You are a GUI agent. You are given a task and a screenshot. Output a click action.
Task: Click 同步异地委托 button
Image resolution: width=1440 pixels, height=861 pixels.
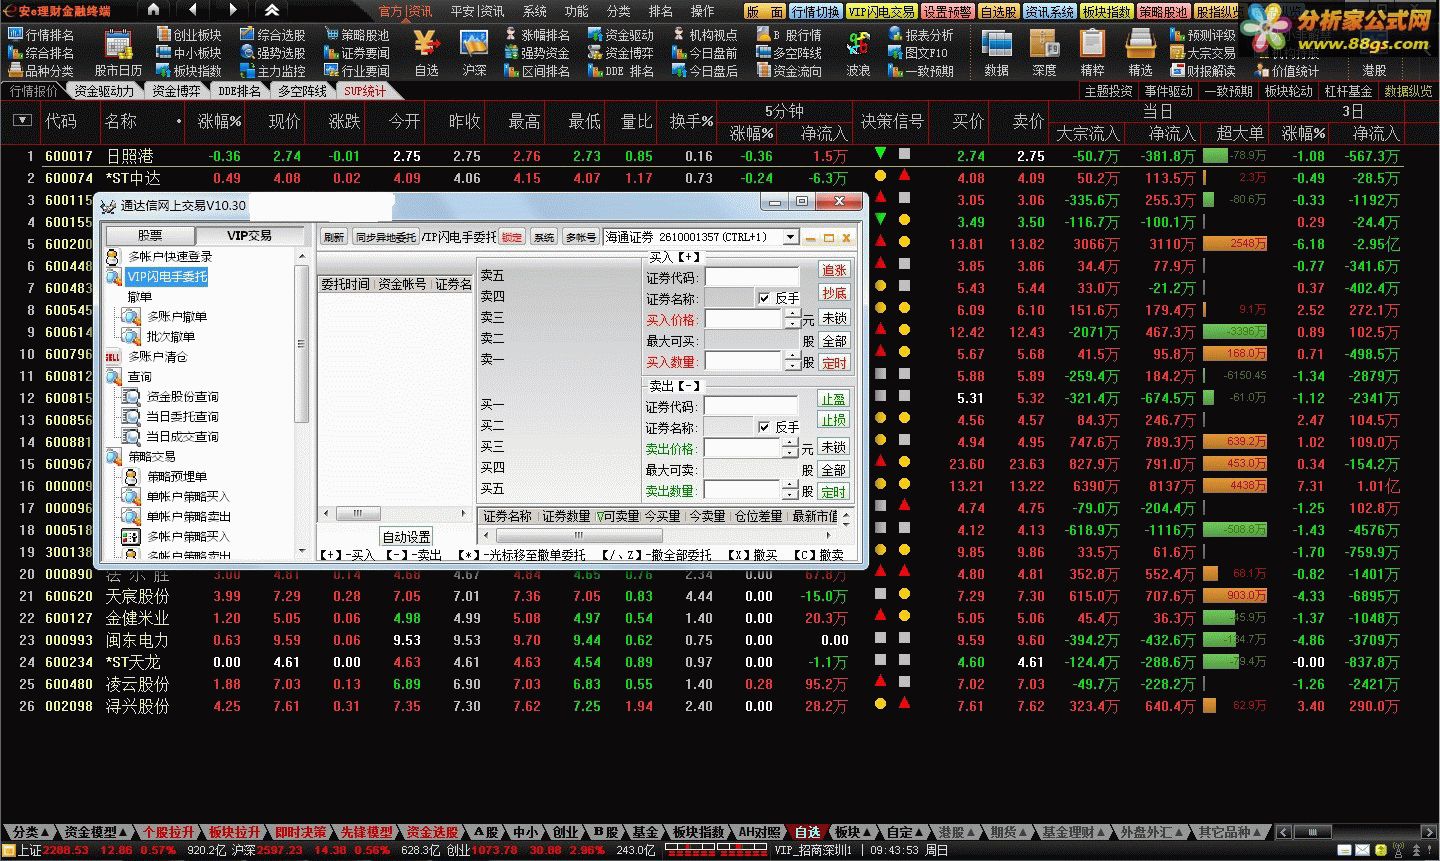click(385, 237)
